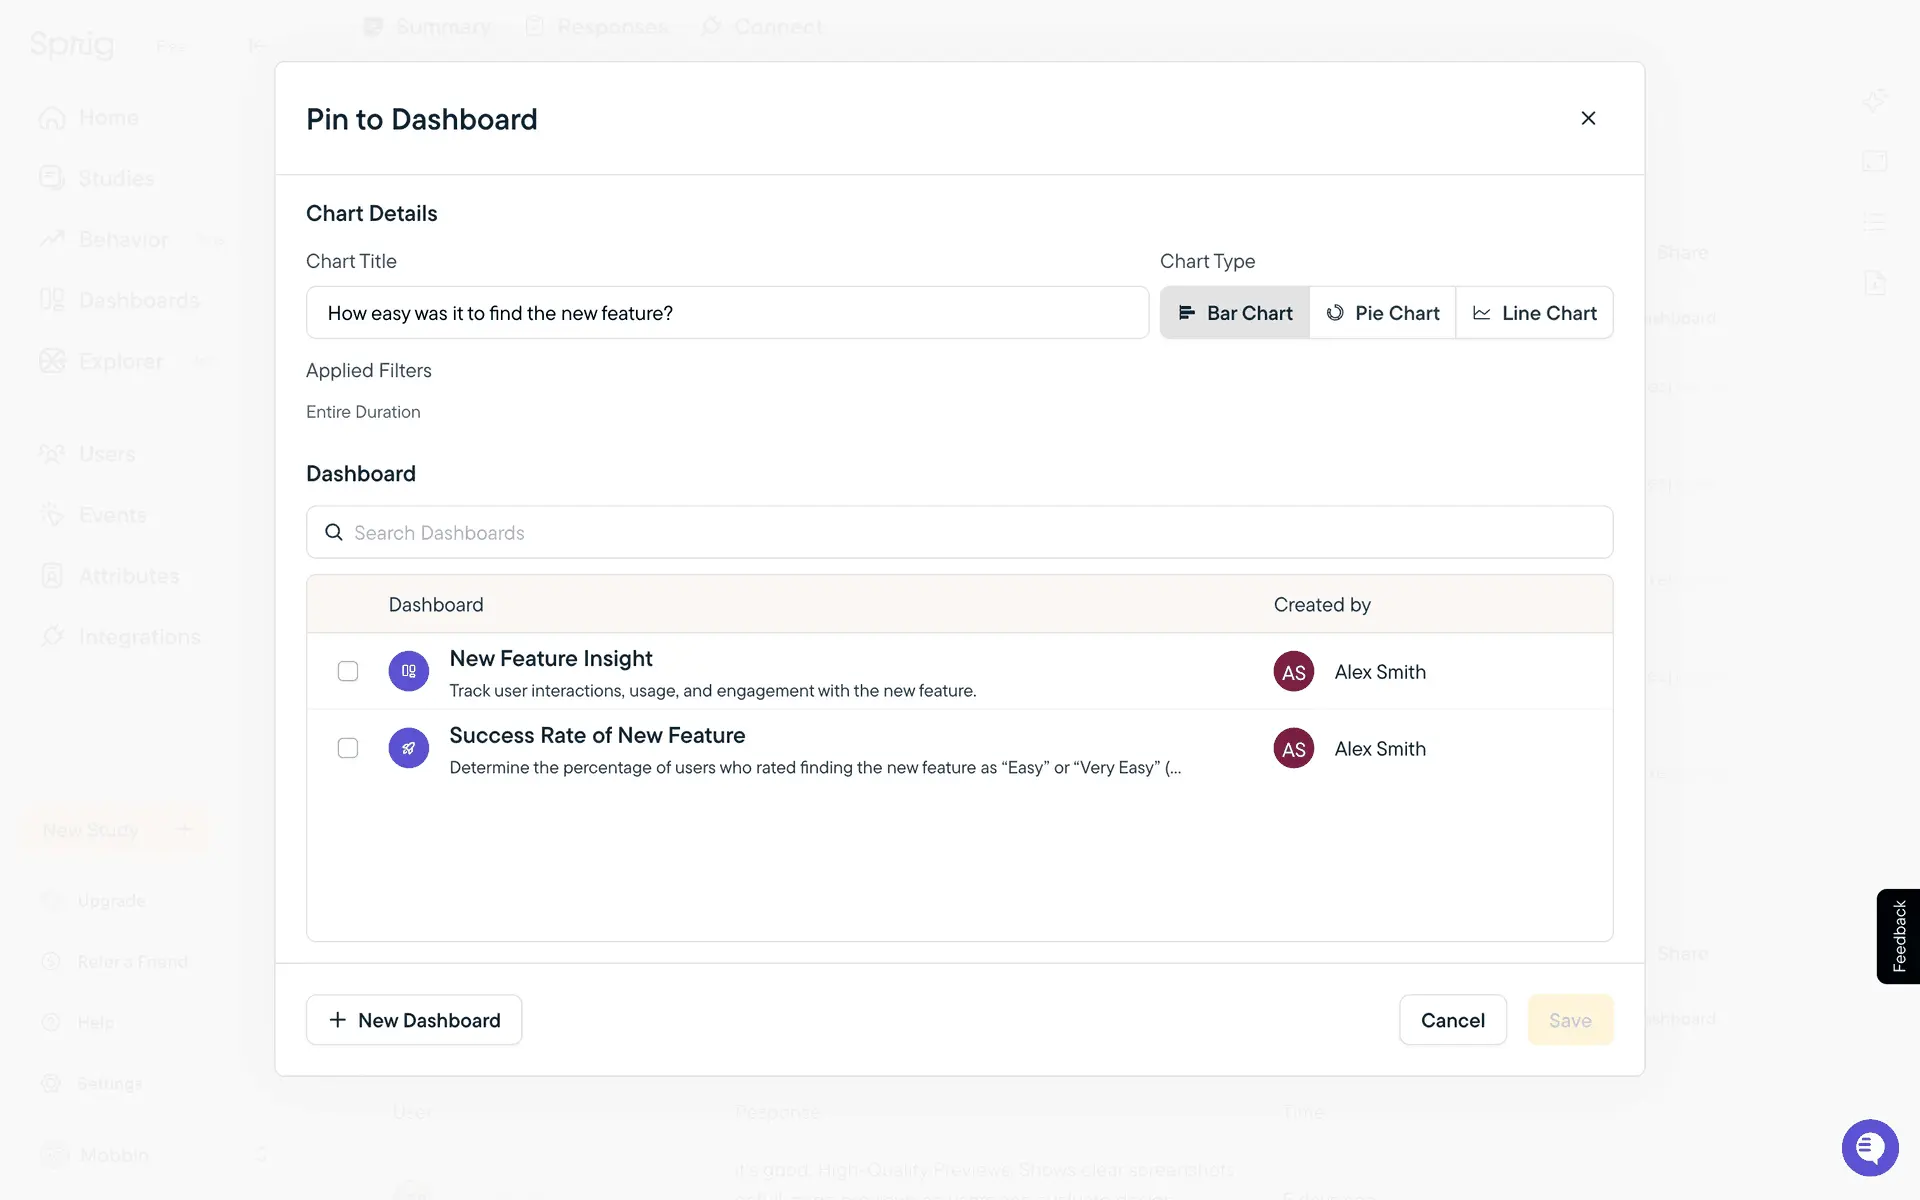Click the New Feature Insight dashboard icon

point(408,671)
